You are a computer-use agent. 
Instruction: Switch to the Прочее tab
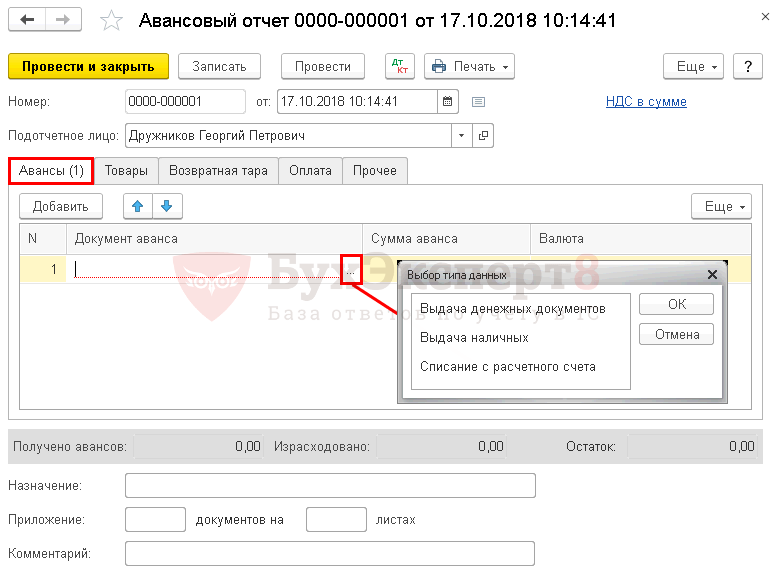click(x=375, y=171)
